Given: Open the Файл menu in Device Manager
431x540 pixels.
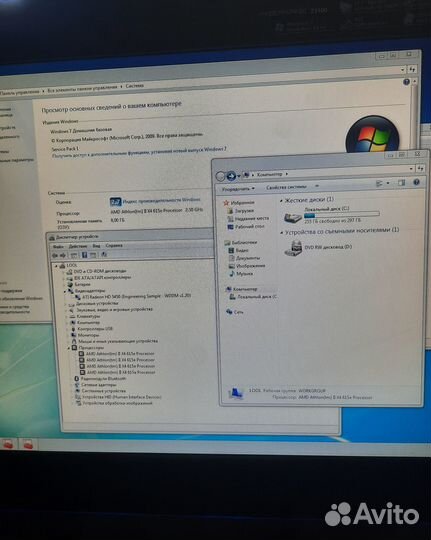Looking at the screenshot, I should pos(58,247).
